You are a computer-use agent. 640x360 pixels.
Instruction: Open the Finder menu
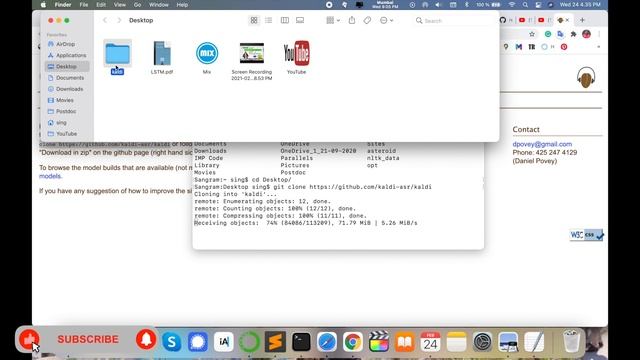(63, 5)
